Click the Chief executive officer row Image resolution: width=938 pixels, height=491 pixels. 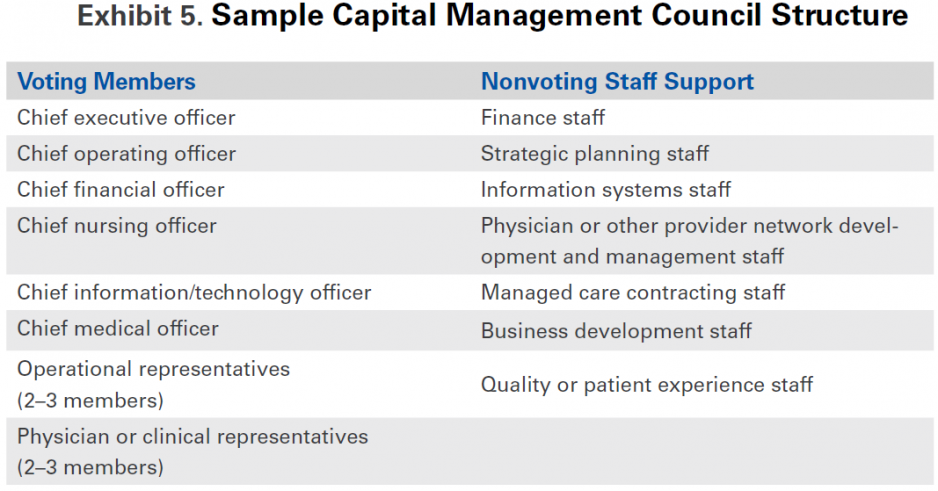126,118
